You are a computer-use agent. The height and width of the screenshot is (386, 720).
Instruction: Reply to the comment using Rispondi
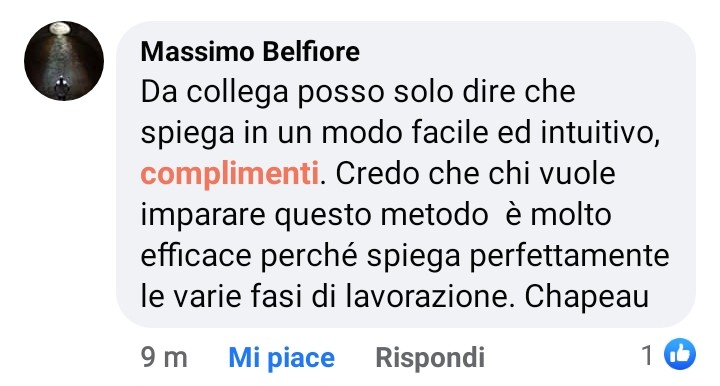click(x=430, y=357)
